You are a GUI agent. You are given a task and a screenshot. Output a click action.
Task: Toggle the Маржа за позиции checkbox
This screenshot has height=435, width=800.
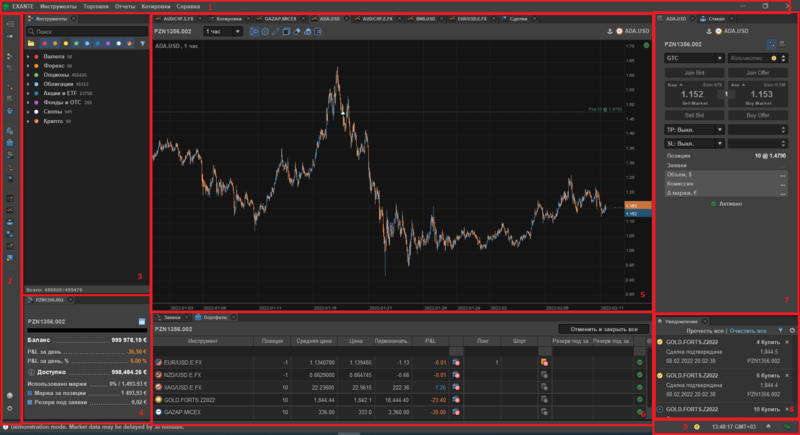click(x=28, y=393)
